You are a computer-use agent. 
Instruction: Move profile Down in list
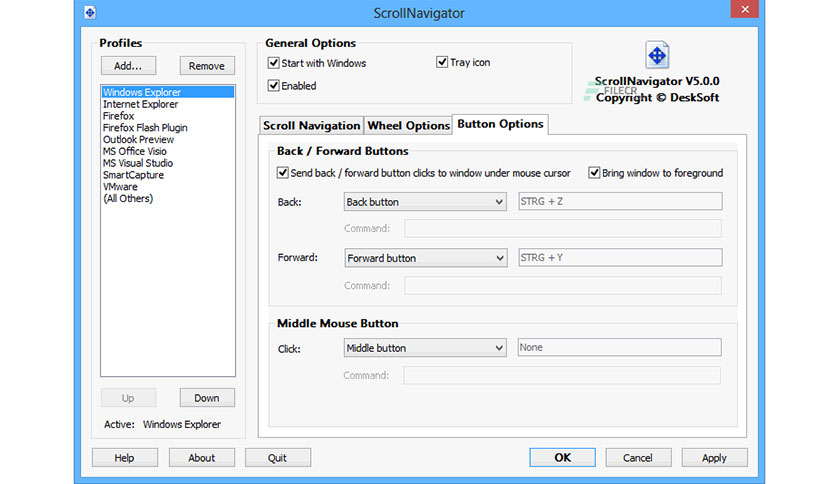point(207,398)
